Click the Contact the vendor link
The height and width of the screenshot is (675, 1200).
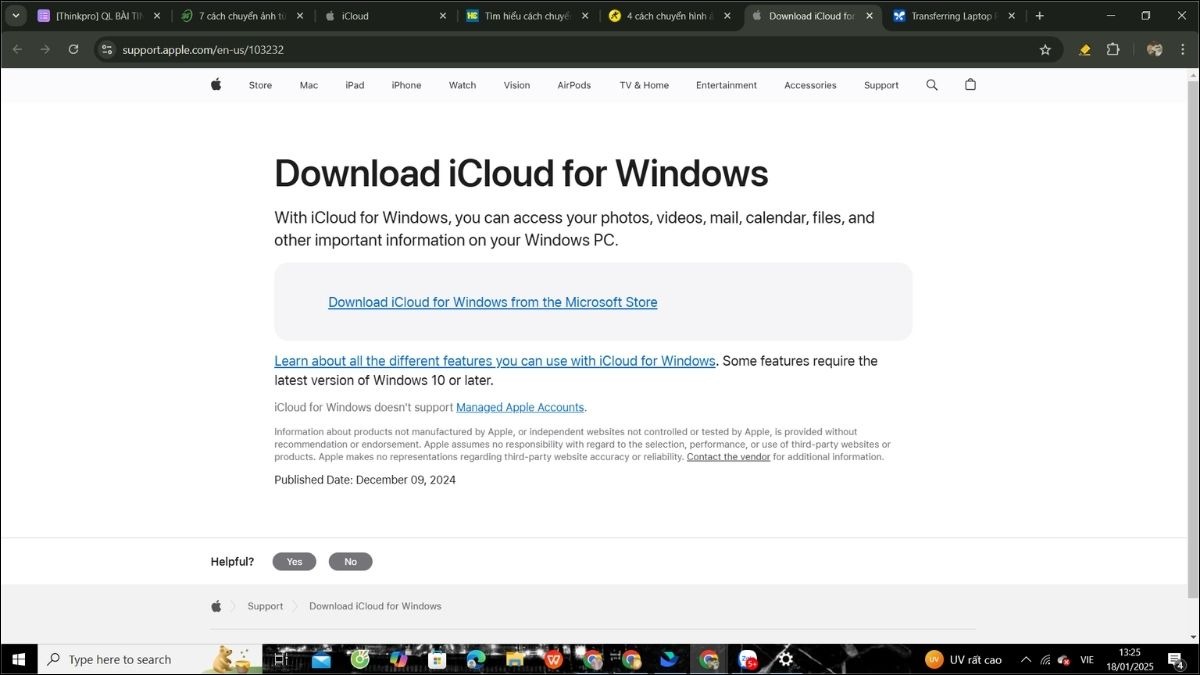[x=728, y=457]
